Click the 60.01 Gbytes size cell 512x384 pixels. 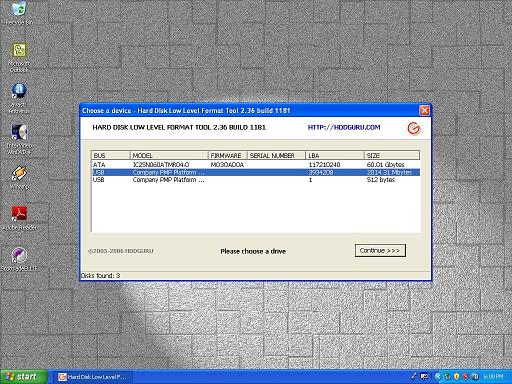(385, 165)
